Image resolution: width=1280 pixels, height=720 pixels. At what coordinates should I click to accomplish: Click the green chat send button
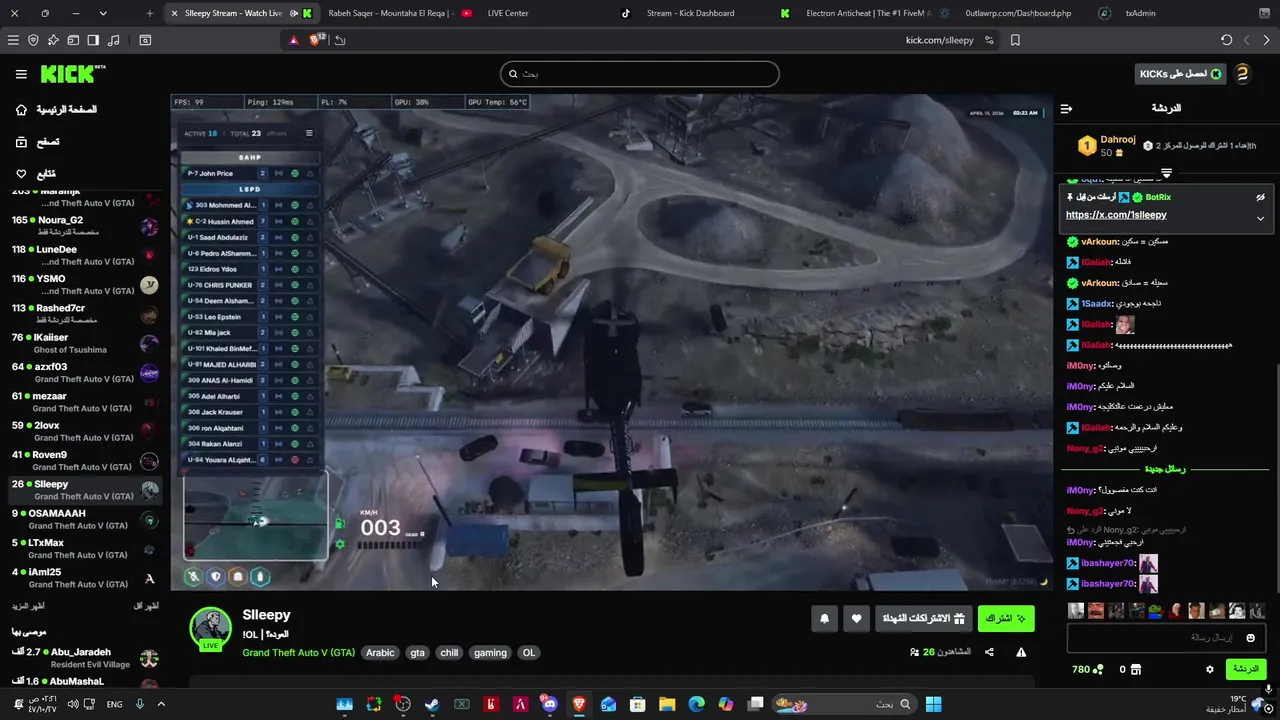1245,669
